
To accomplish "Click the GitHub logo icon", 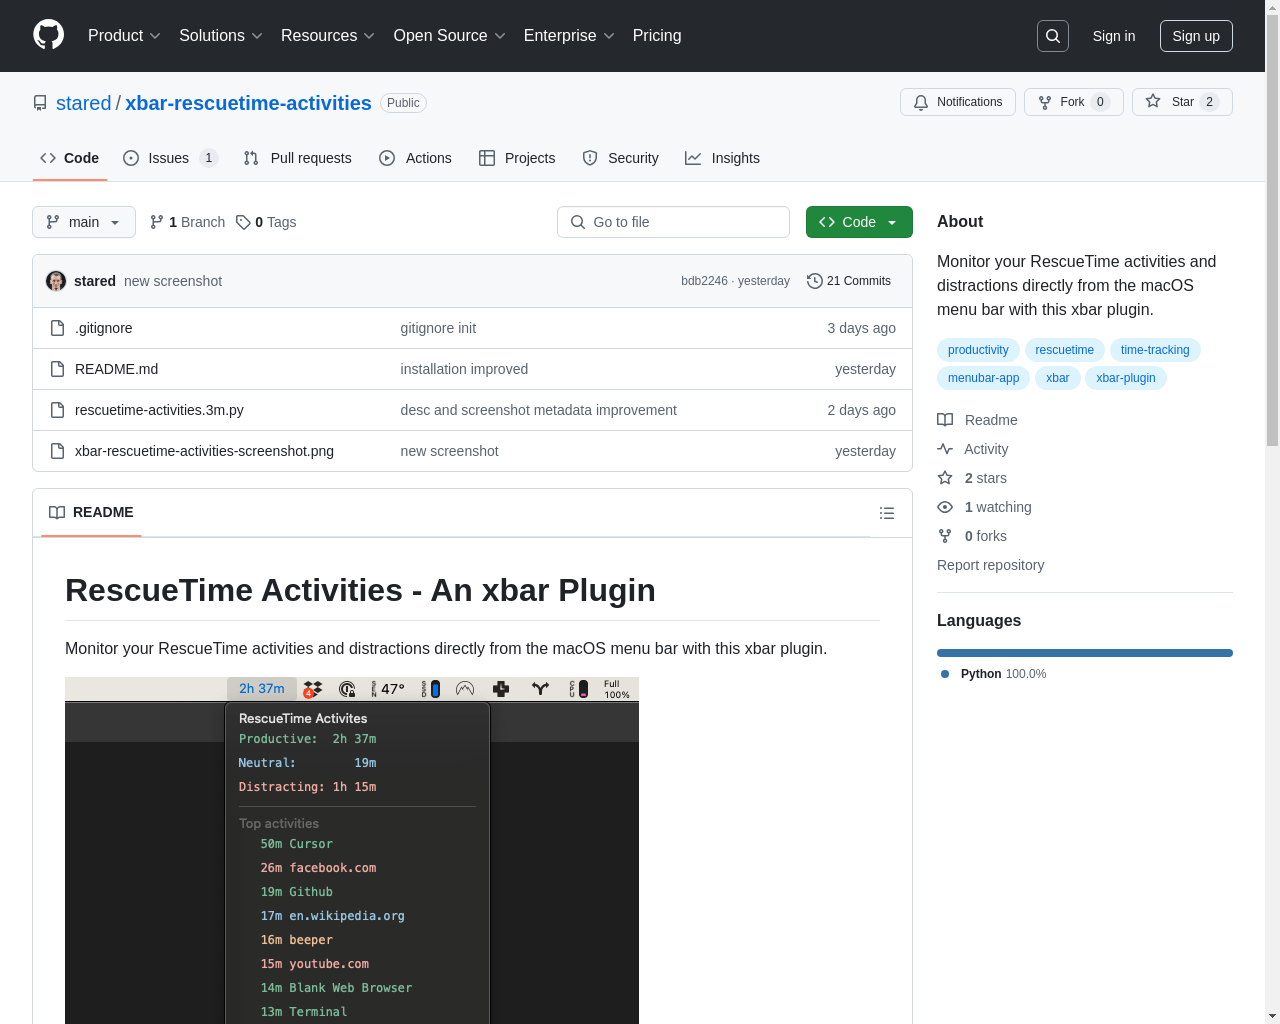I will tap(49, 35).
